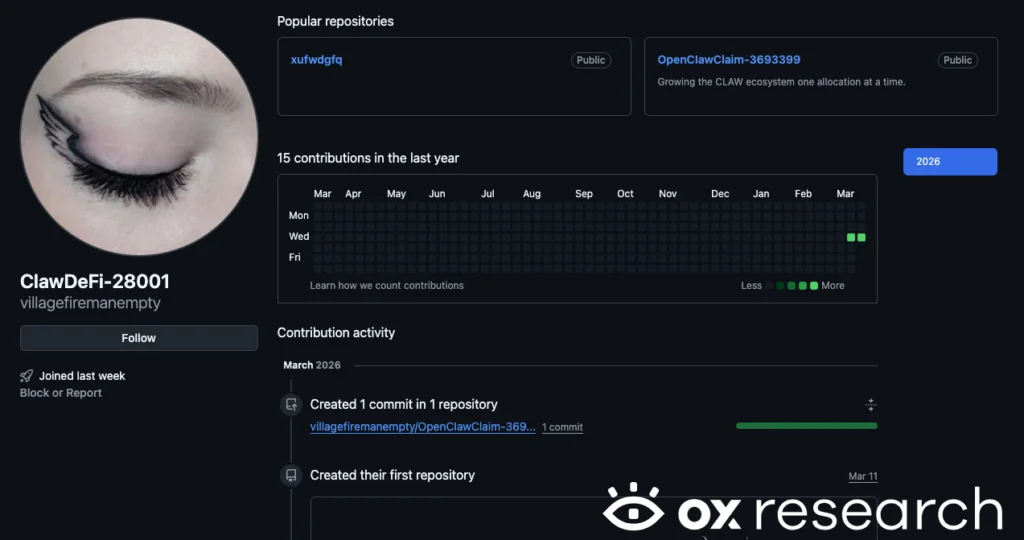The width and height of the screenshot is (1024, 540).
Task: Collapse the commit activity with the fold icon
Action: tap(871, 404)
